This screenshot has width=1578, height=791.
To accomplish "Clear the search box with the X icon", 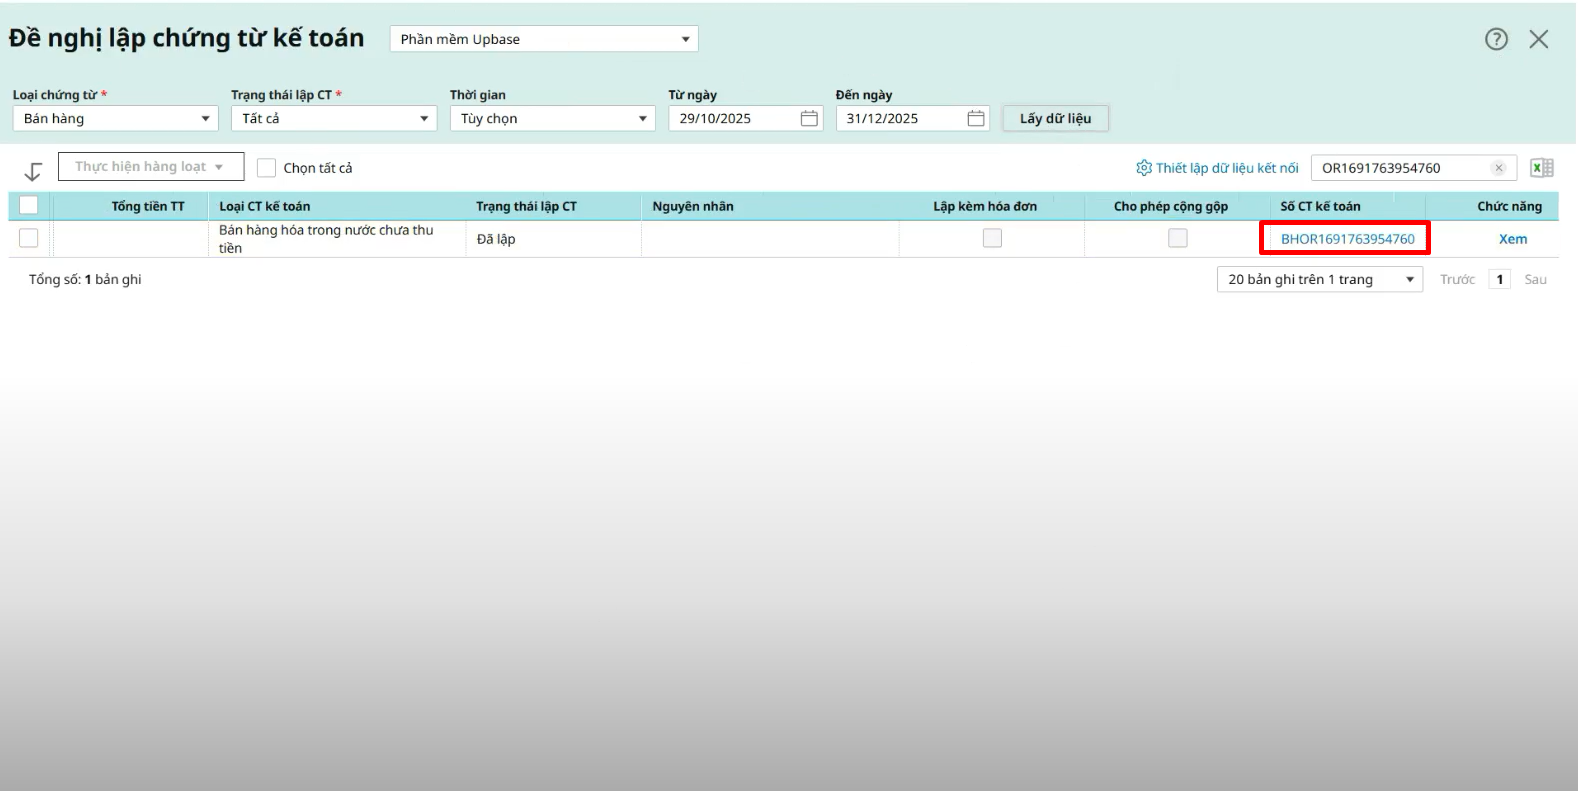I will pyautogui.click(x=1498, y=168).
